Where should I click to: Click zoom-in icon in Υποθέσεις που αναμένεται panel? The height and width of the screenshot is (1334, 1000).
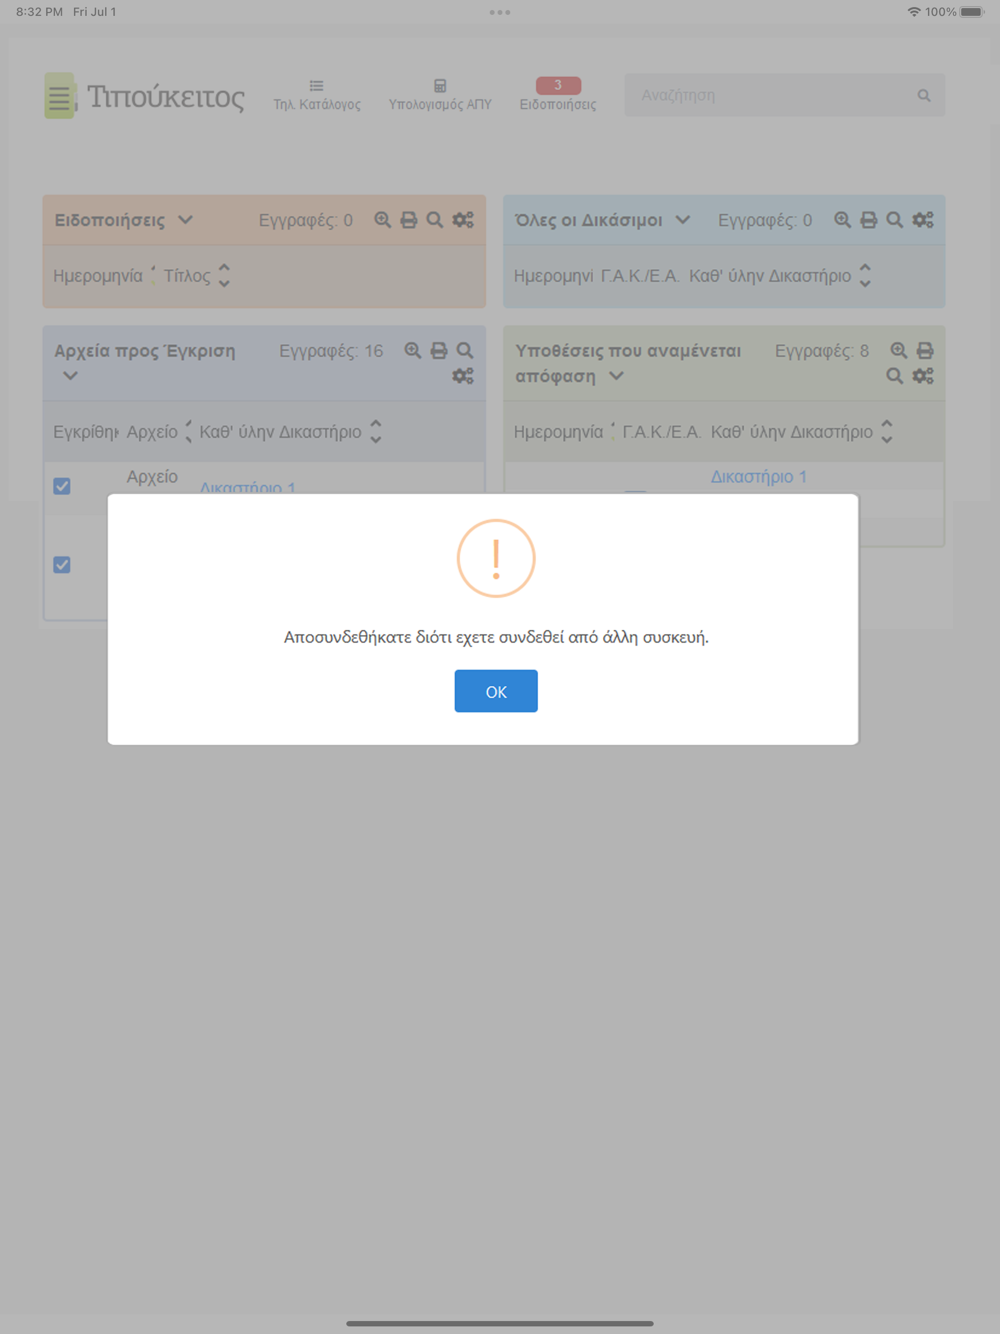tap(899, 351)
